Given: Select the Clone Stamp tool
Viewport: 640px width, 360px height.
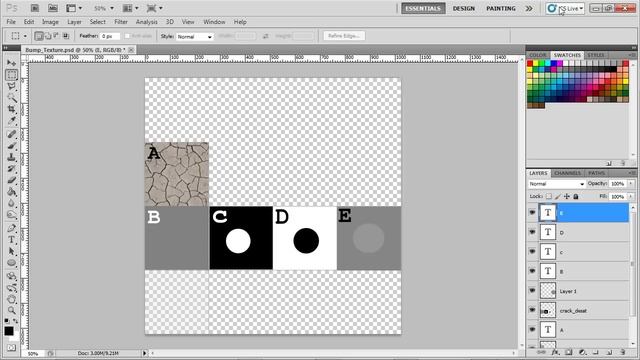Looking at the screenshot, I should pyautogui.click(x=11, y=157).
